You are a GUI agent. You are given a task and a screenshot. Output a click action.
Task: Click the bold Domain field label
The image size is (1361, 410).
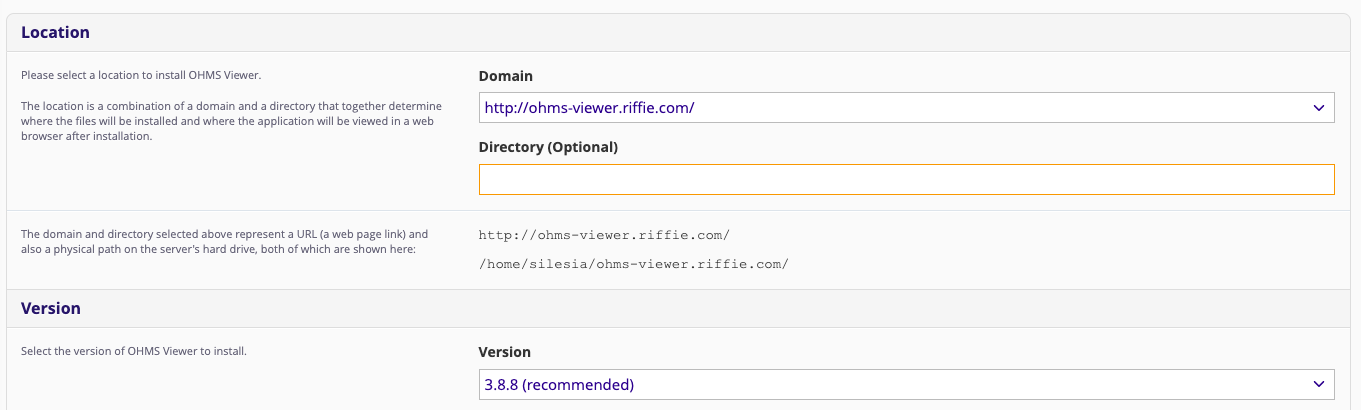click(x=506, y=76)
